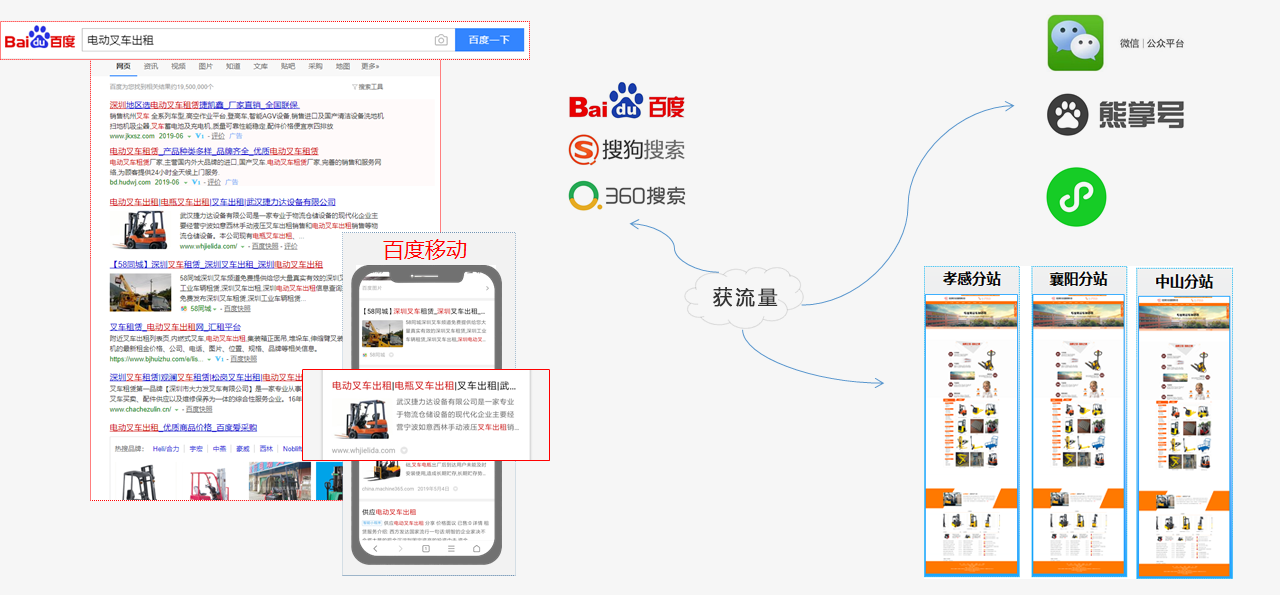Select the Heli/合力 hot brand
1280x595 pixels.
[166, 449]
